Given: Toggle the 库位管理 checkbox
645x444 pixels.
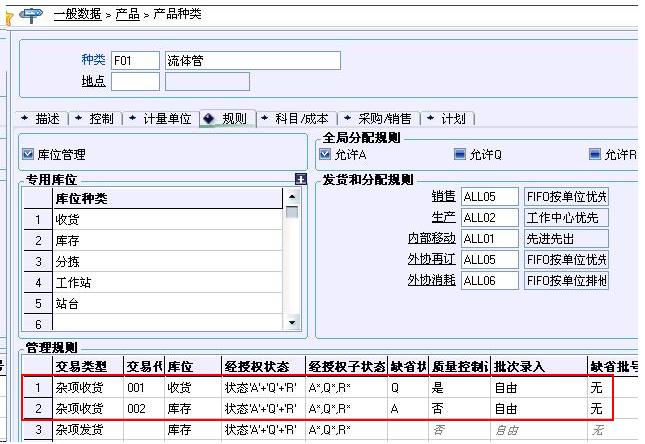Looking at the screenshot, I should [x=28, y=155].
